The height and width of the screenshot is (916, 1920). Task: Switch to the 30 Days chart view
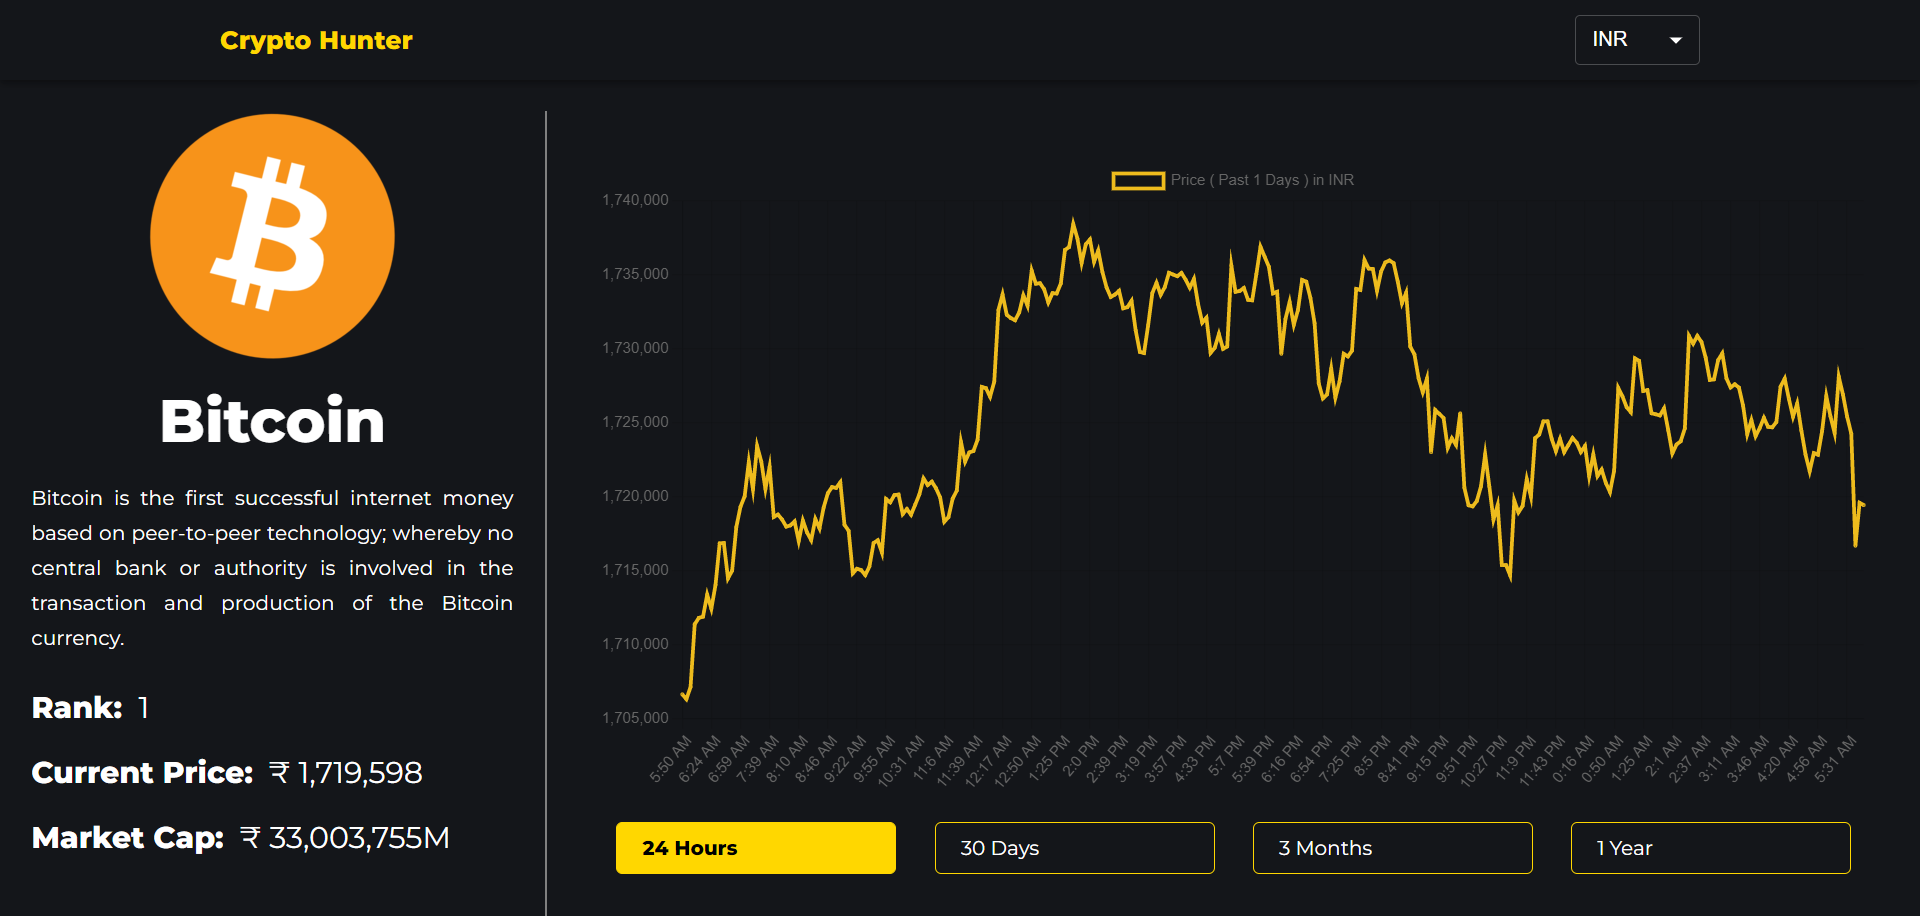tap(1074, 847)
